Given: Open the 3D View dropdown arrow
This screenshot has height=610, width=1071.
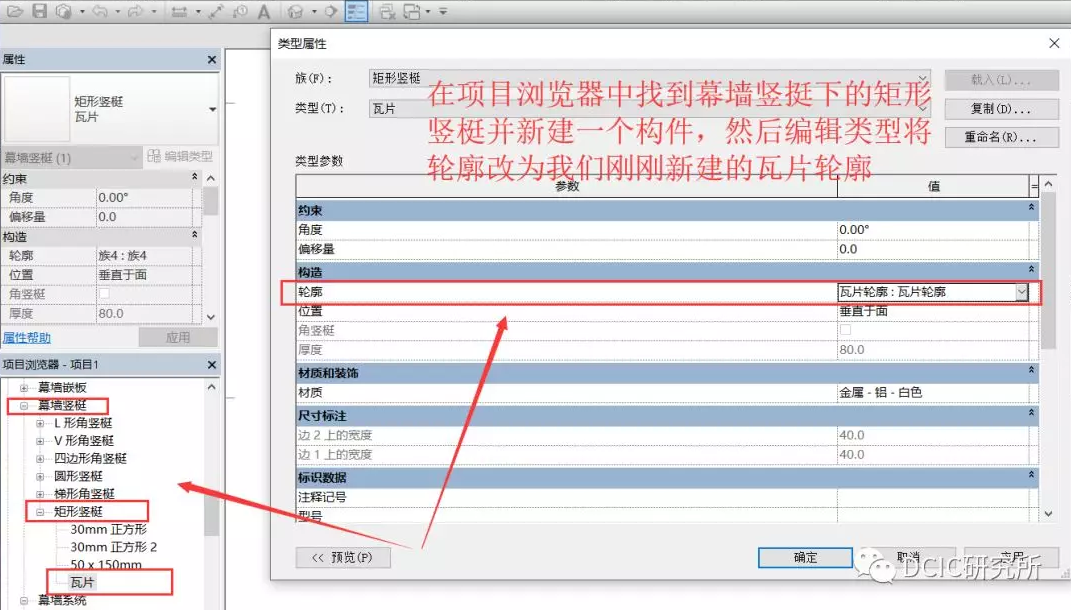Looking at the screenshot, I should coord(314,12).
